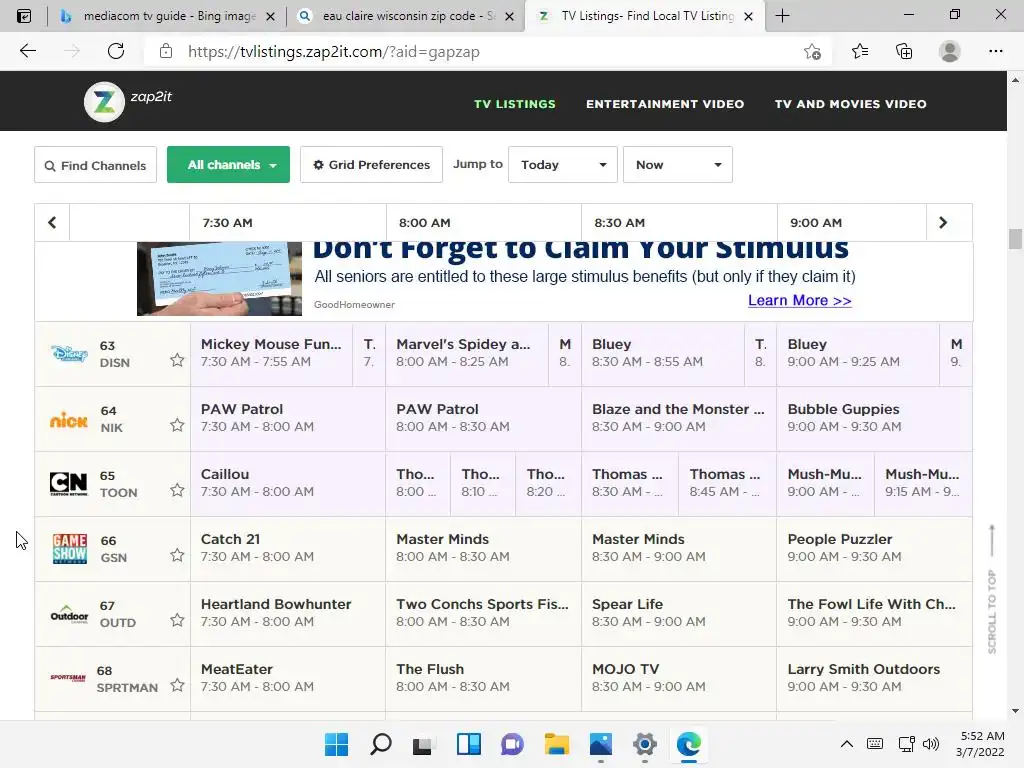1024x768 pixels.
Task: Open Blaze and the Monster listing
Action: click(x=679, y=419)
